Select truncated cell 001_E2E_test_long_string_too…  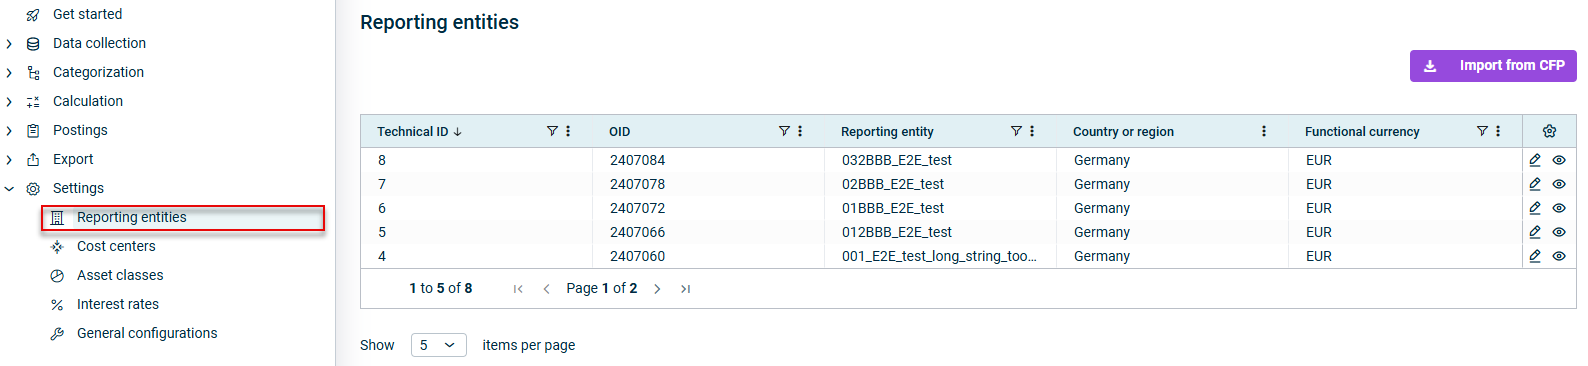(939, 256)
